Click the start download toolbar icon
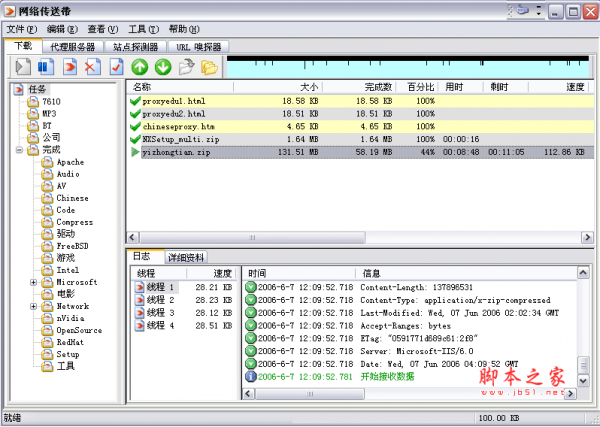Screen dimensions: 600x427 point(22,68)
